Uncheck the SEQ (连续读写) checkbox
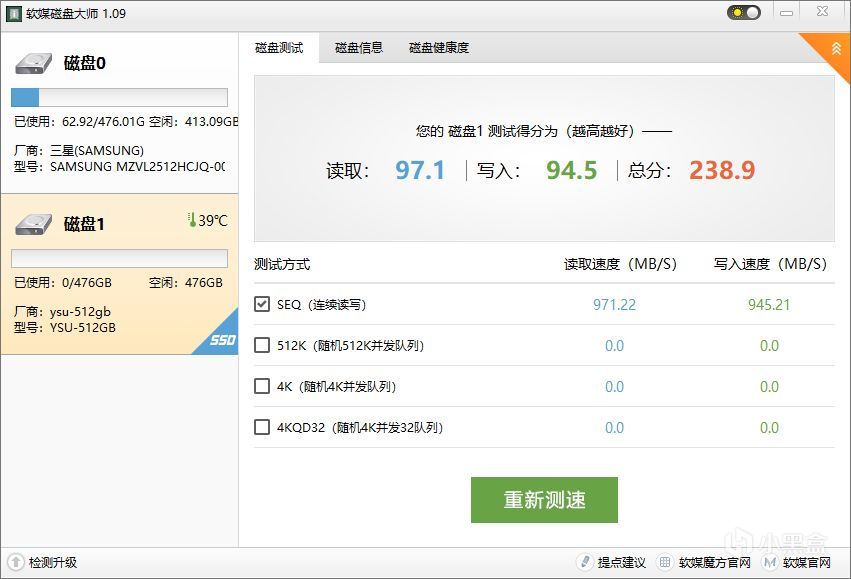 pyautogui.click(x=262, y=304)
